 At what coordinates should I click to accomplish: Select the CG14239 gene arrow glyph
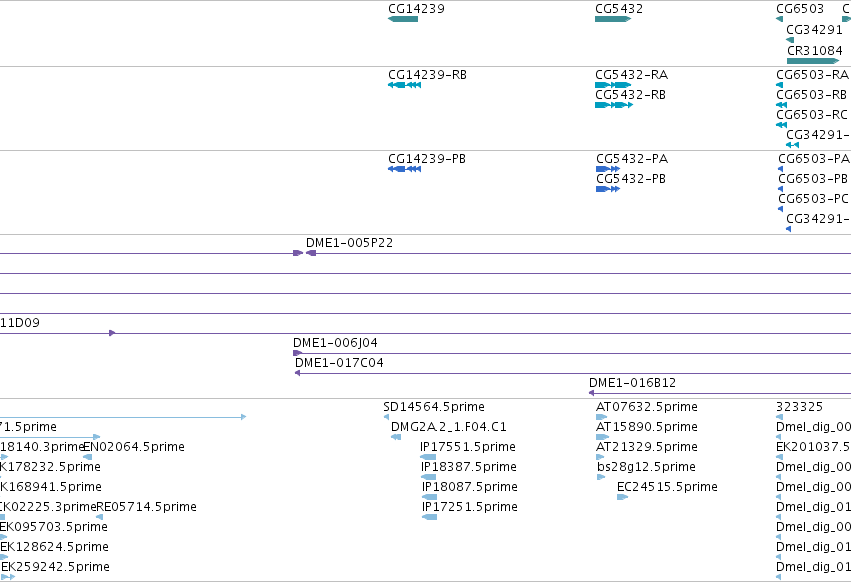click(403, 19)
